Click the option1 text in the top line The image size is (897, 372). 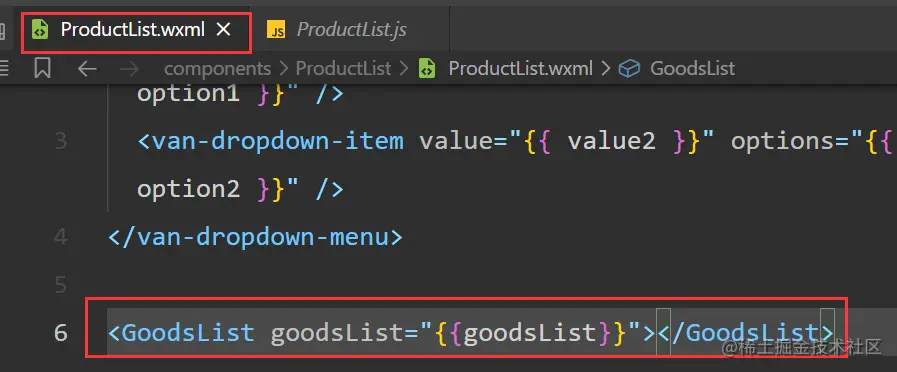coord(188,93)
